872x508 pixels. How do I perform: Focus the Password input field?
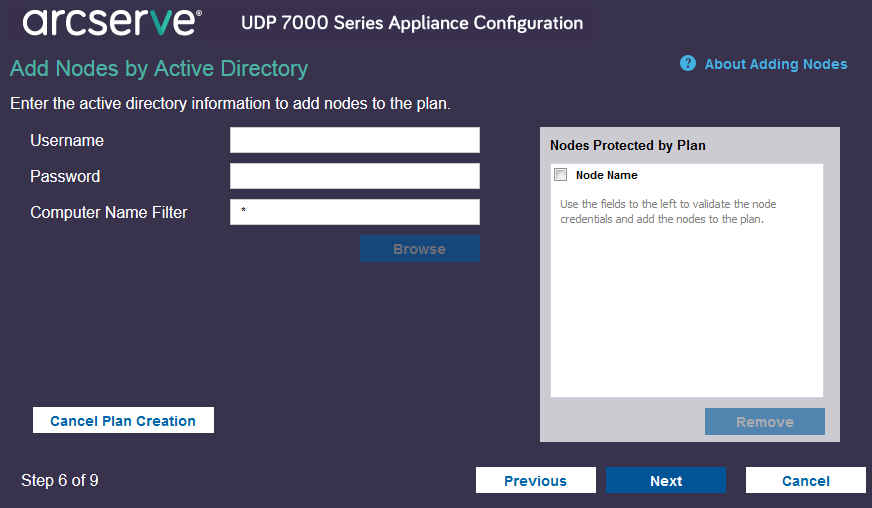coord(355,176)
